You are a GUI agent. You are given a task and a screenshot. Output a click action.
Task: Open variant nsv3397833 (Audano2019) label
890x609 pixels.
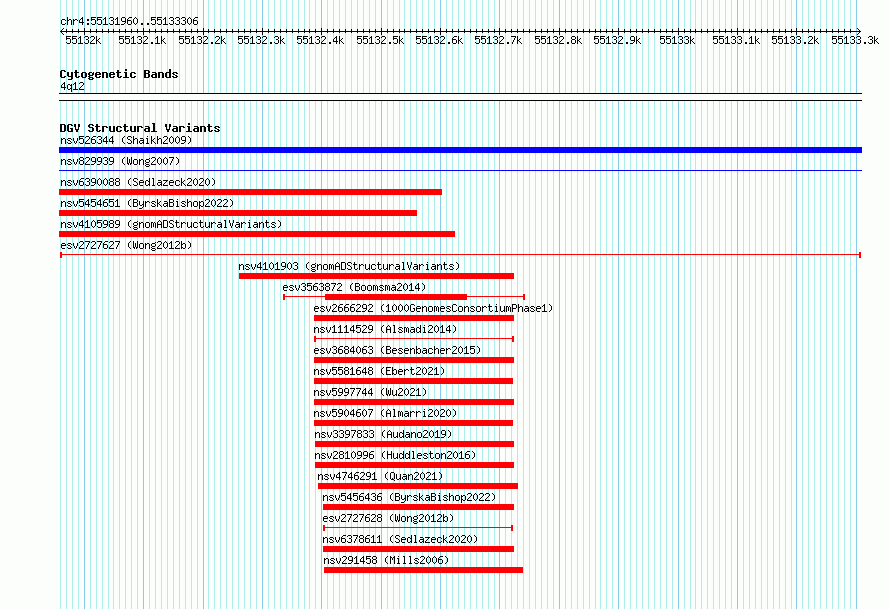point(383,434)
